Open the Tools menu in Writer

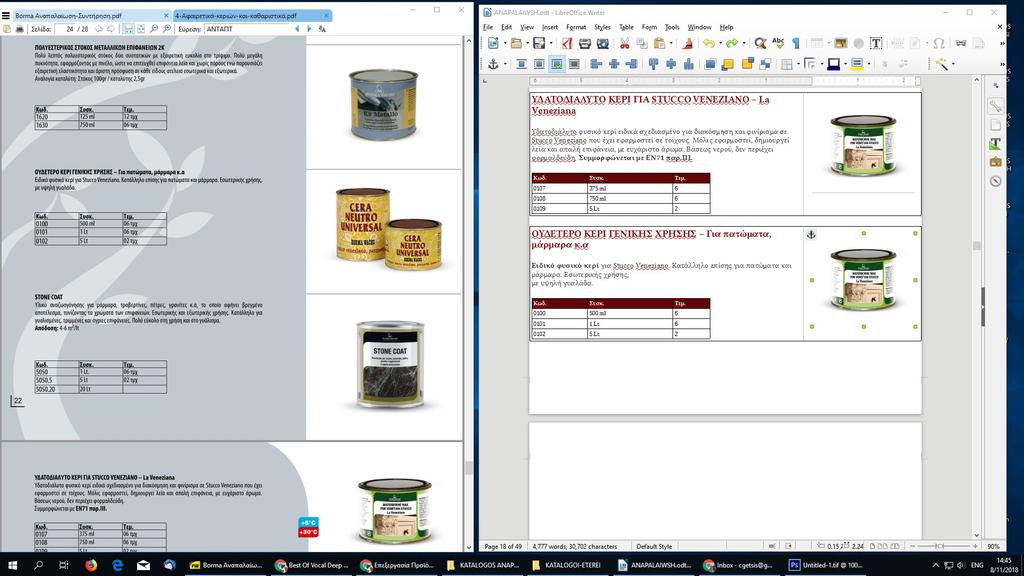click(672, 27)
